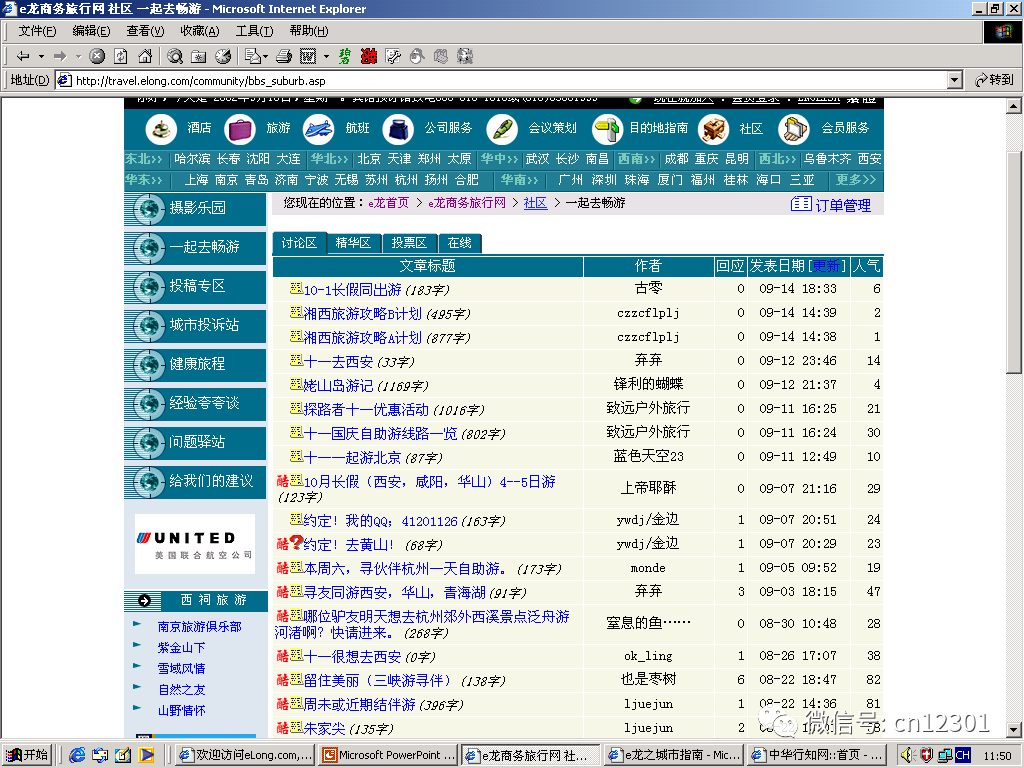Click the 南京旅游俱乐部 link
The height and width of the screenshot is (768, 1024).
pyautogui.click(x=199, y=627)
